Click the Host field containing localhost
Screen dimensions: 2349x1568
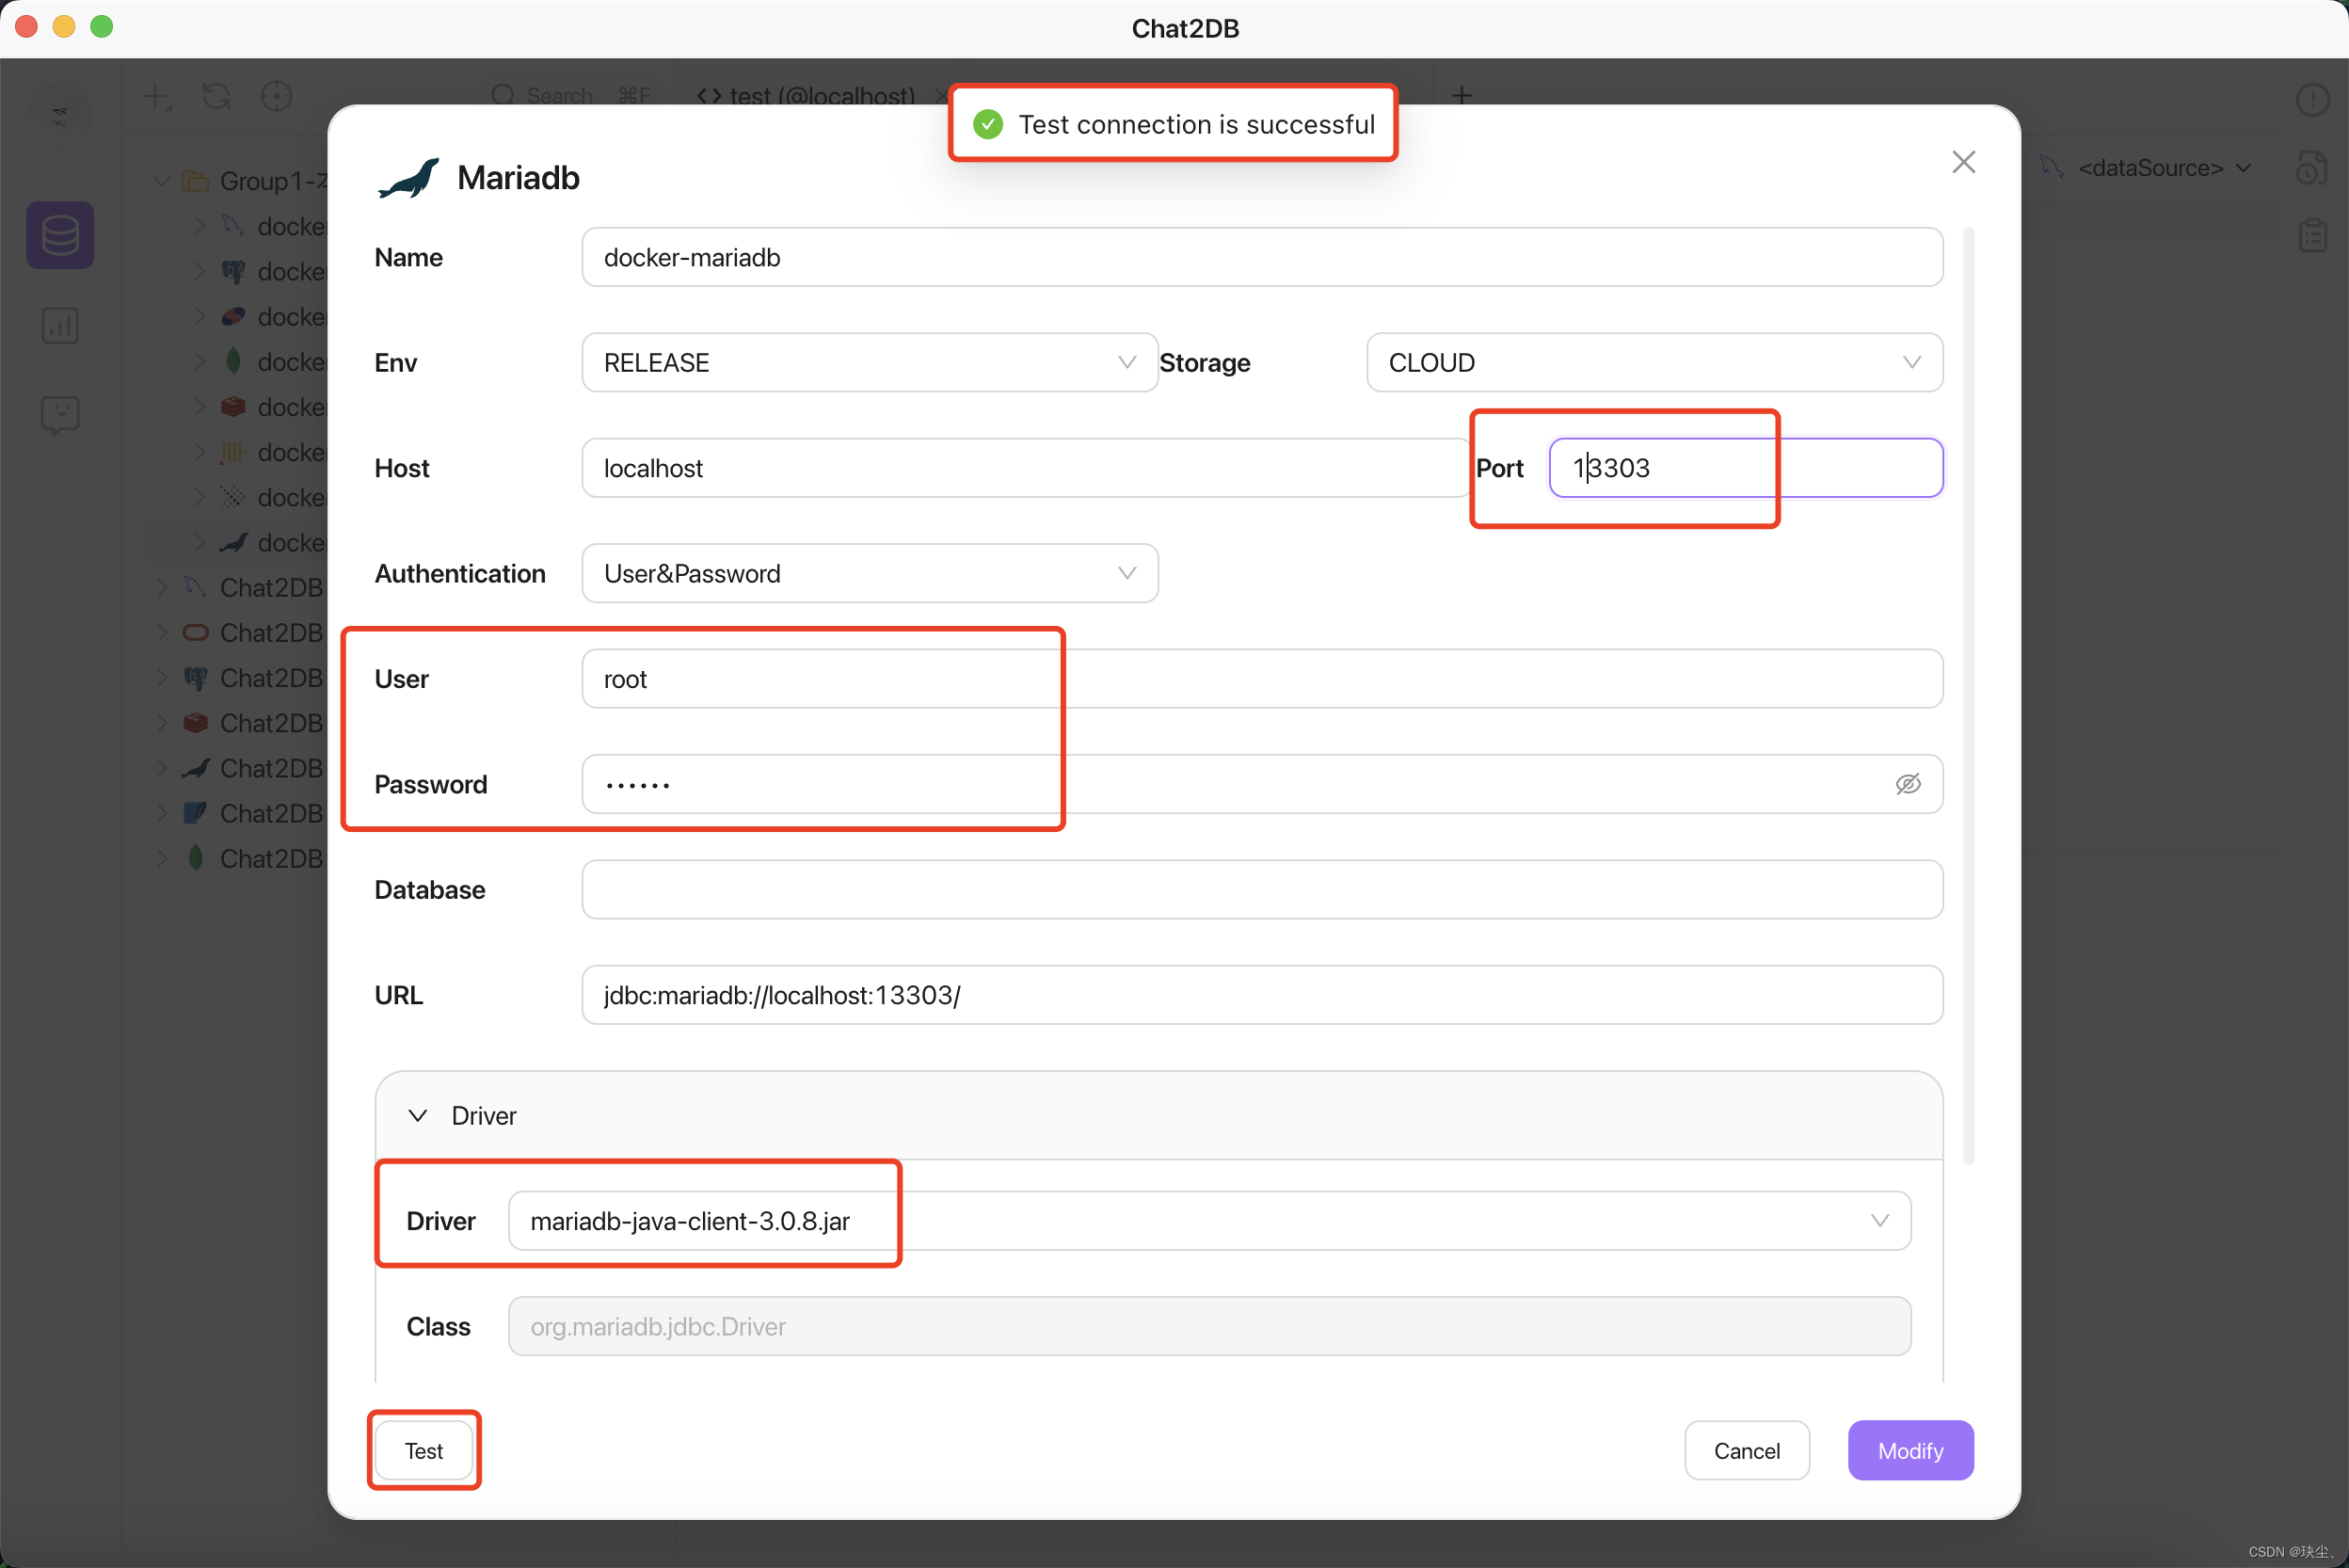(1026, 468)
